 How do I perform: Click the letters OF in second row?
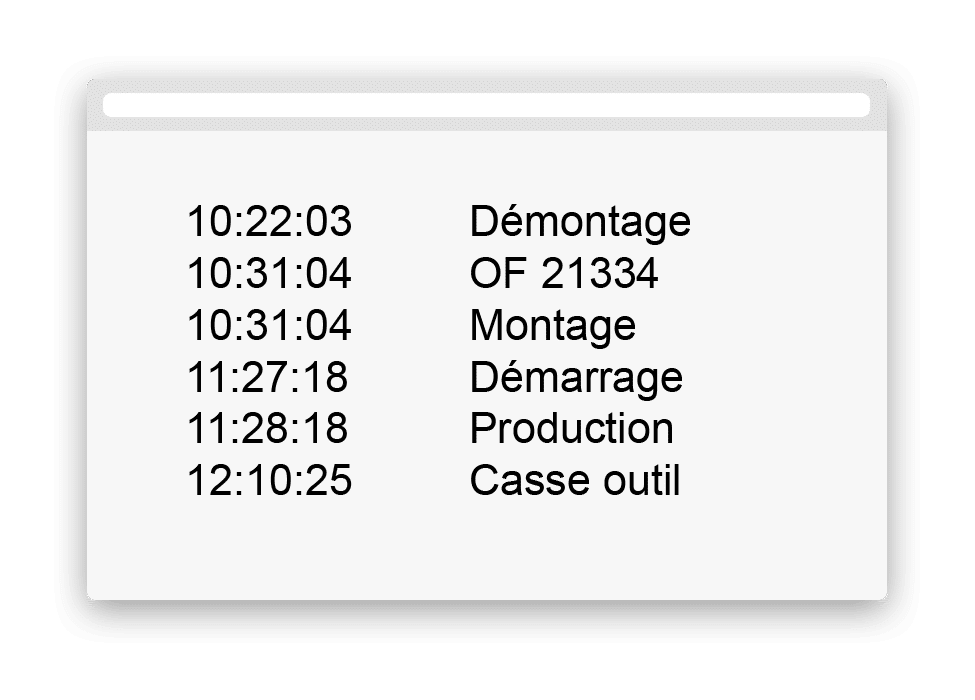[x=498, y=273]
